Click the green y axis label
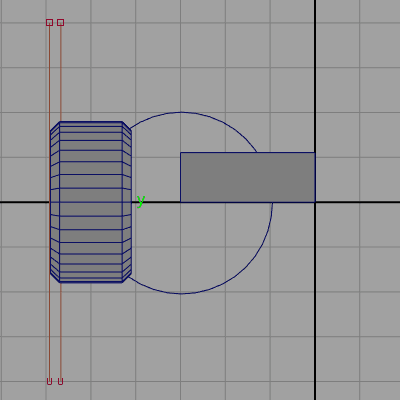This screenshot has width=400, height=400. [141, 202]
